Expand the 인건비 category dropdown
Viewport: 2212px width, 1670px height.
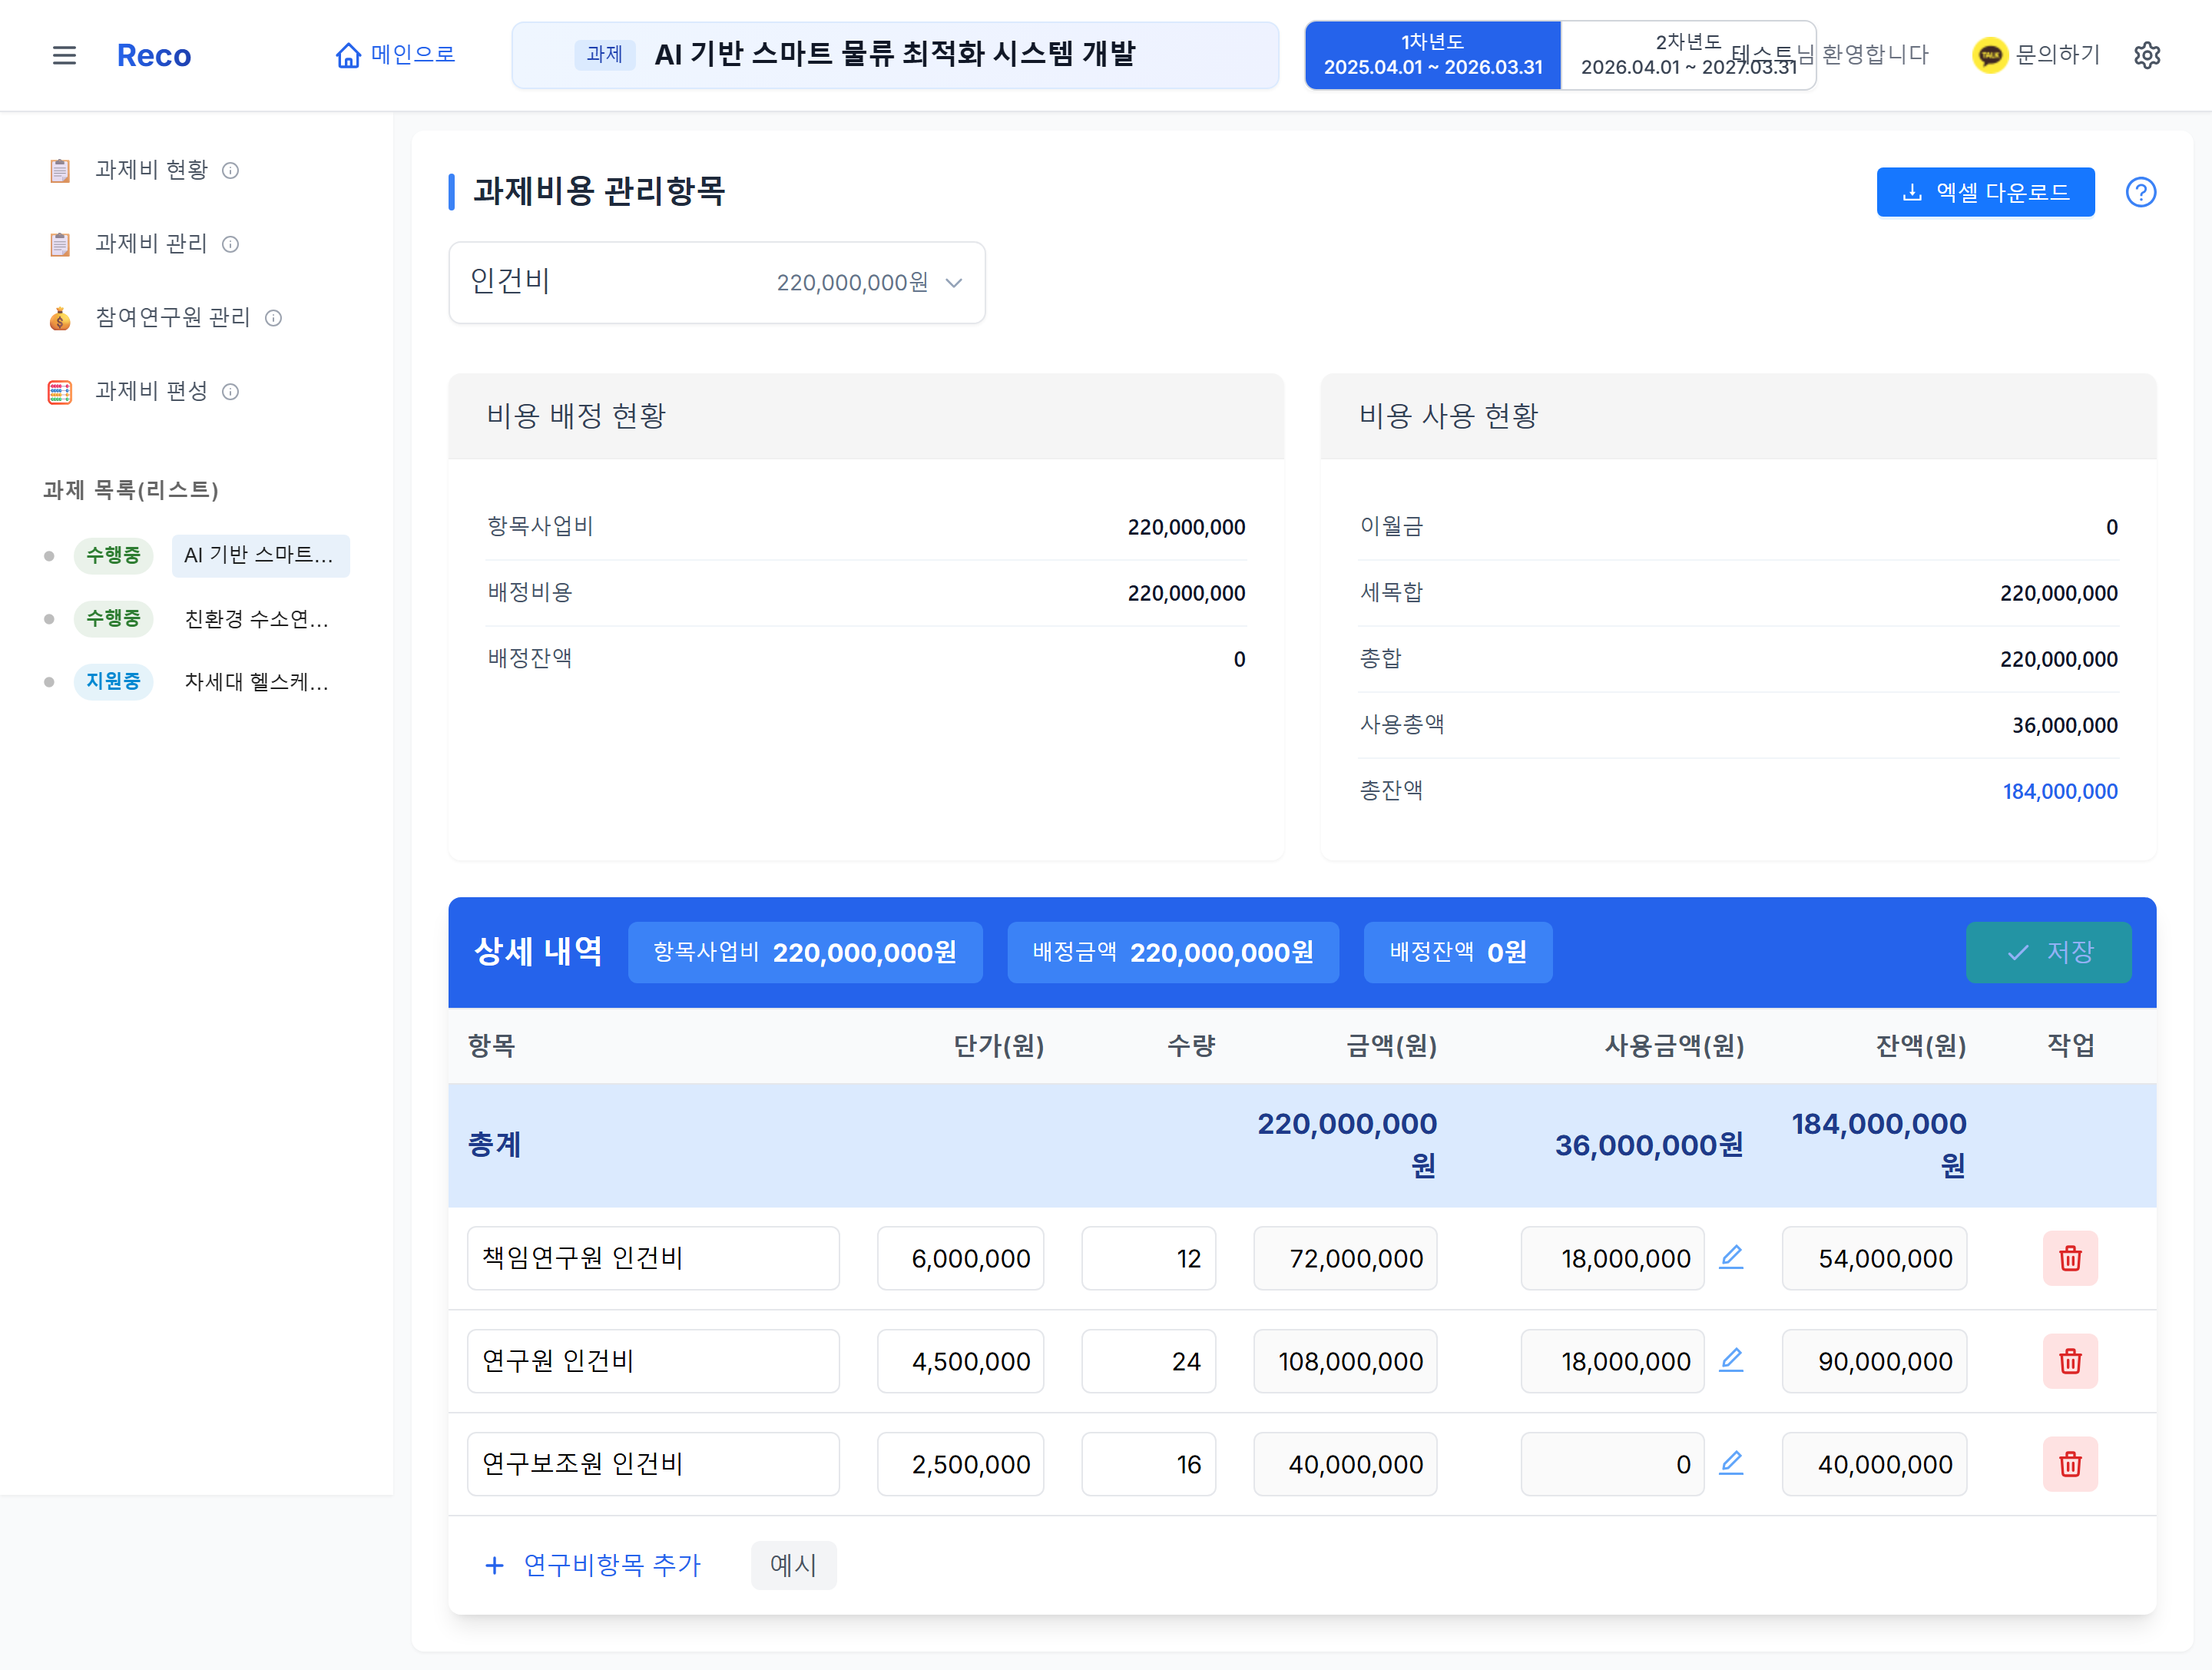click(x=716, y=282)
